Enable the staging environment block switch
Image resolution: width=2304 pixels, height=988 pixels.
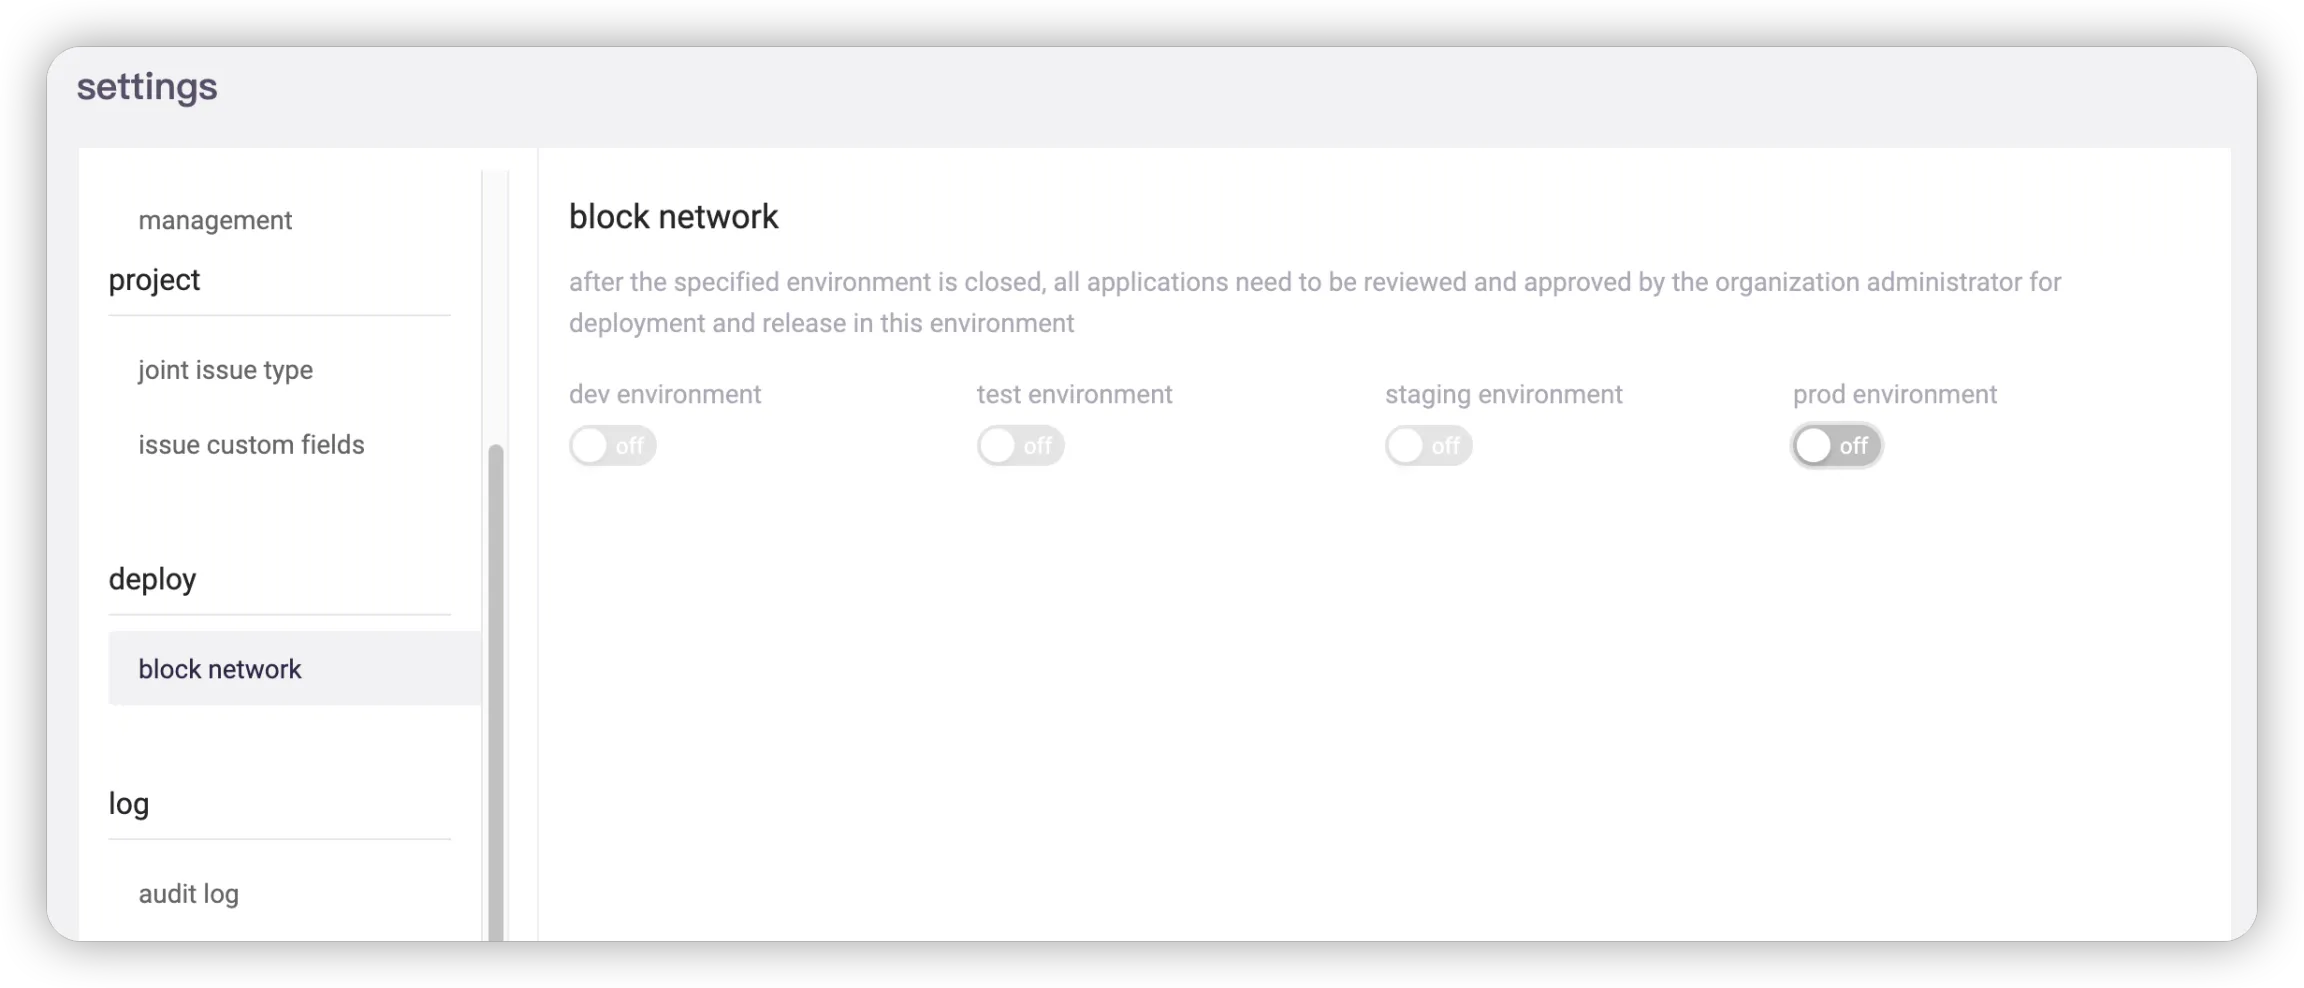(1428, 446)
